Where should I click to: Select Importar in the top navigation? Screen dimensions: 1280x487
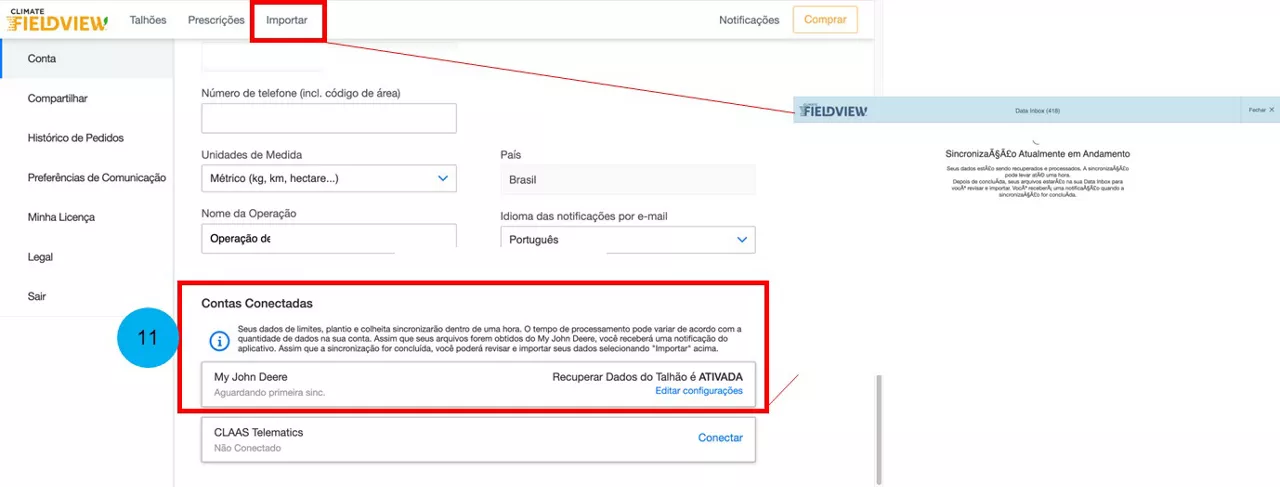click(287, 20)
